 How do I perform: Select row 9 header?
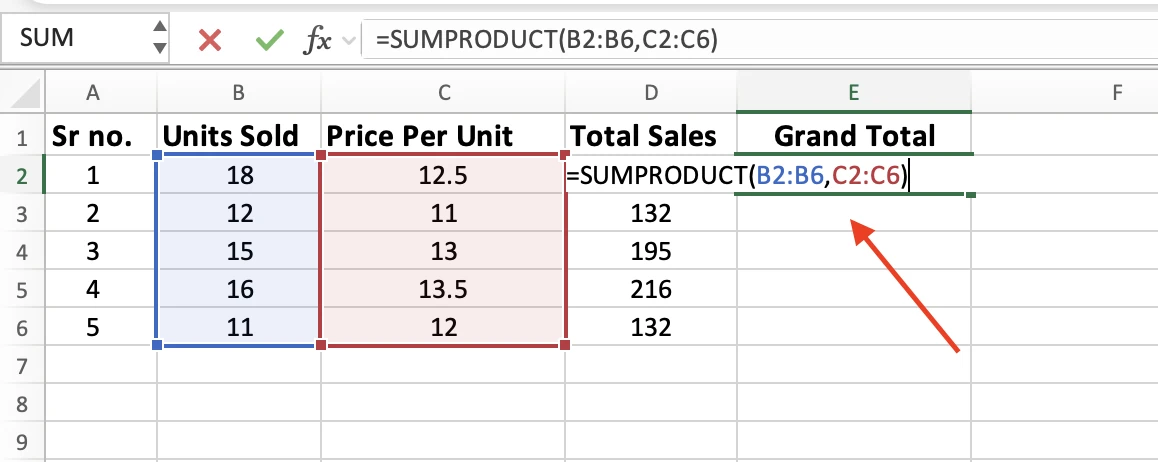22,442
